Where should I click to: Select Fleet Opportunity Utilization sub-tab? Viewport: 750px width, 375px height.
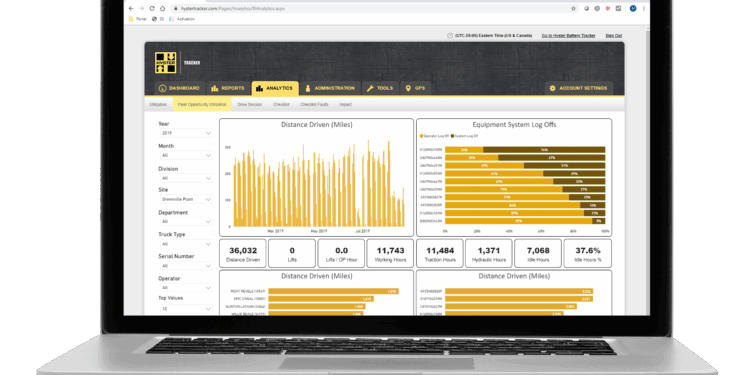(x=202, y=104)
